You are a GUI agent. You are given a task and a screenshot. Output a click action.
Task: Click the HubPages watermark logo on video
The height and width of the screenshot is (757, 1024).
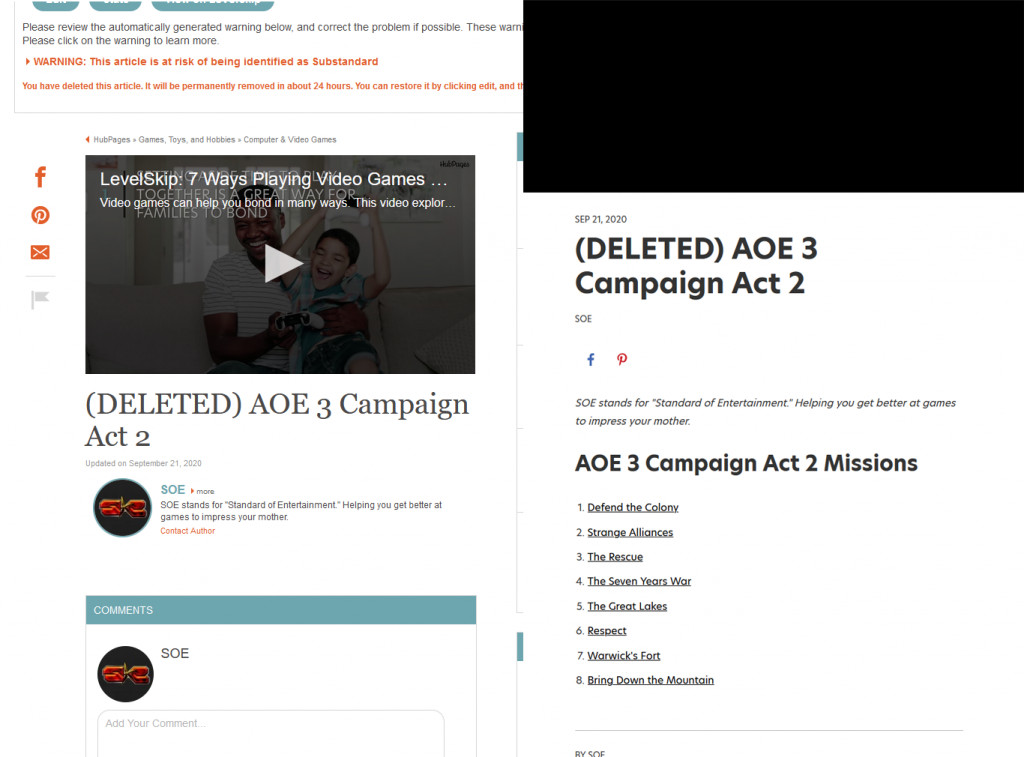pyautogui.click(x=455, y=164)
